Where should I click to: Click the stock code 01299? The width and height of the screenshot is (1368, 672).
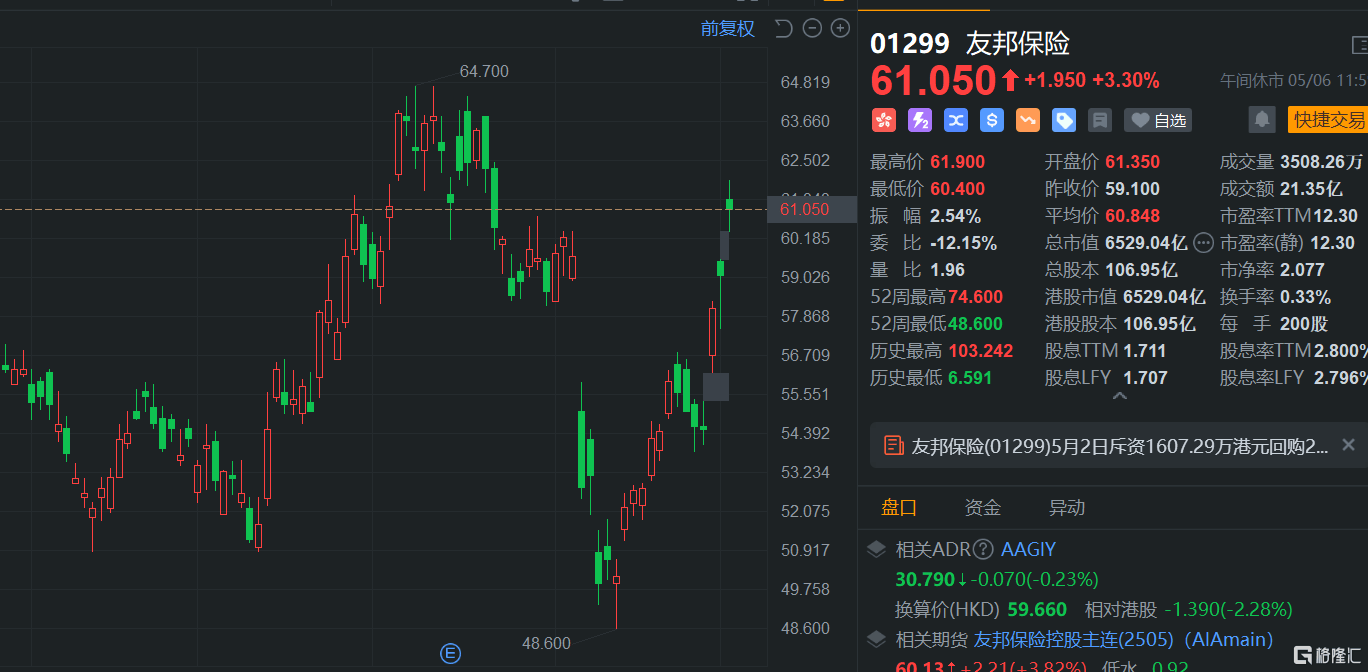(x=910, y=43)
